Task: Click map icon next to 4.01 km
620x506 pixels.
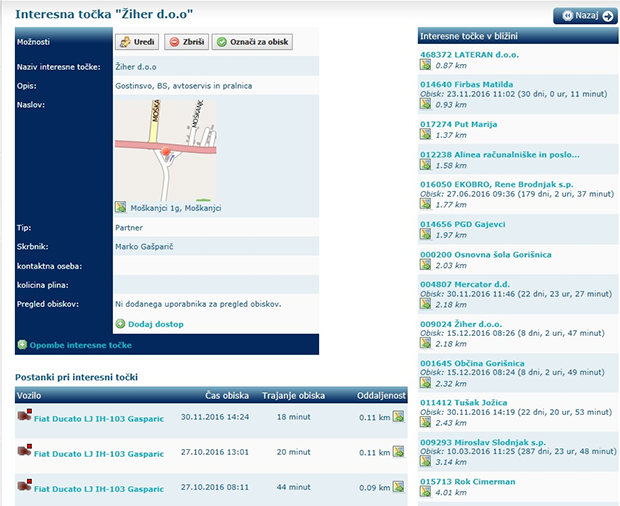Action: (x=425, y=492)
